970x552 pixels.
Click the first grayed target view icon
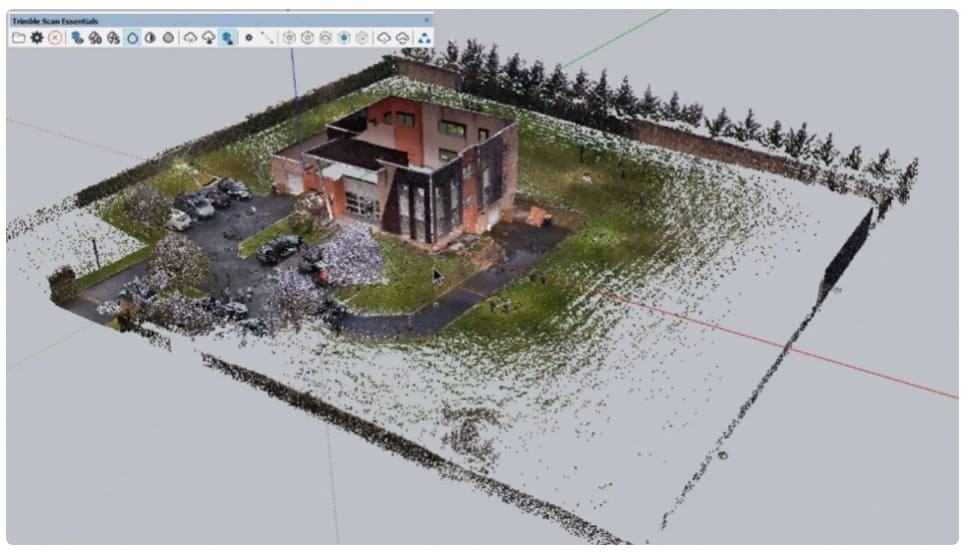click(x=289, y=38)
